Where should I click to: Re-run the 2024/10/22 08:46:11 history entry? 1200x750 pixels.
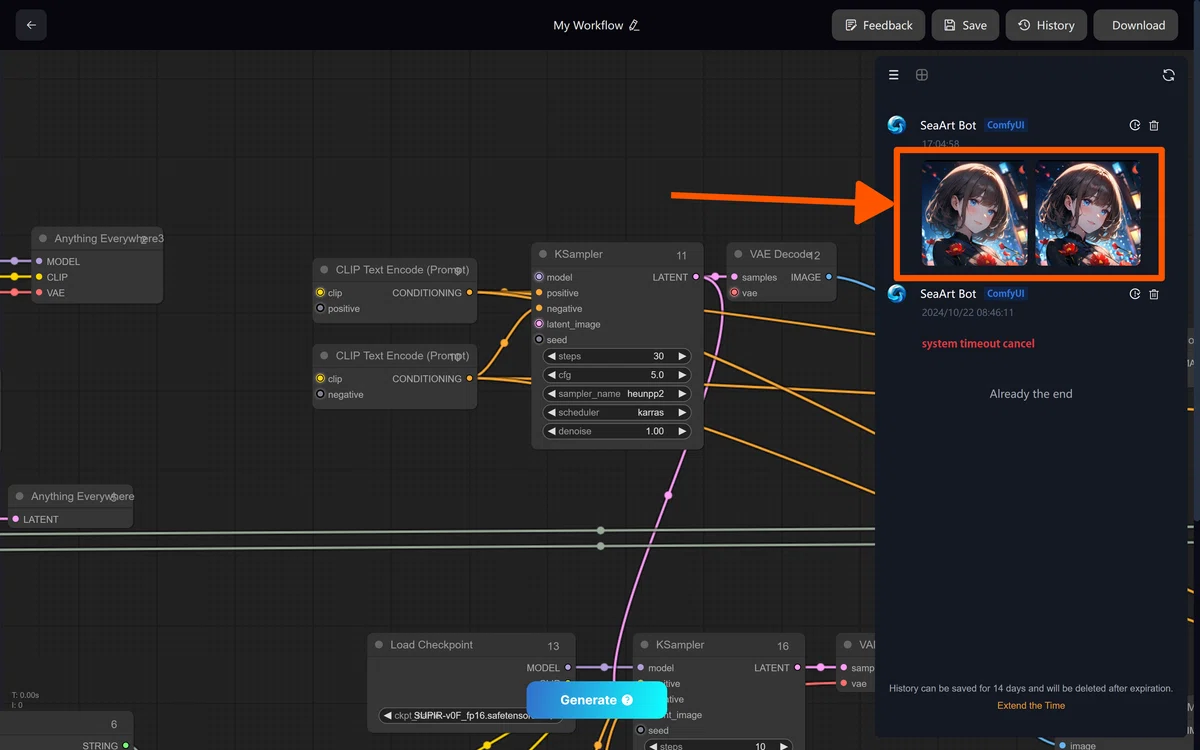1135,294
